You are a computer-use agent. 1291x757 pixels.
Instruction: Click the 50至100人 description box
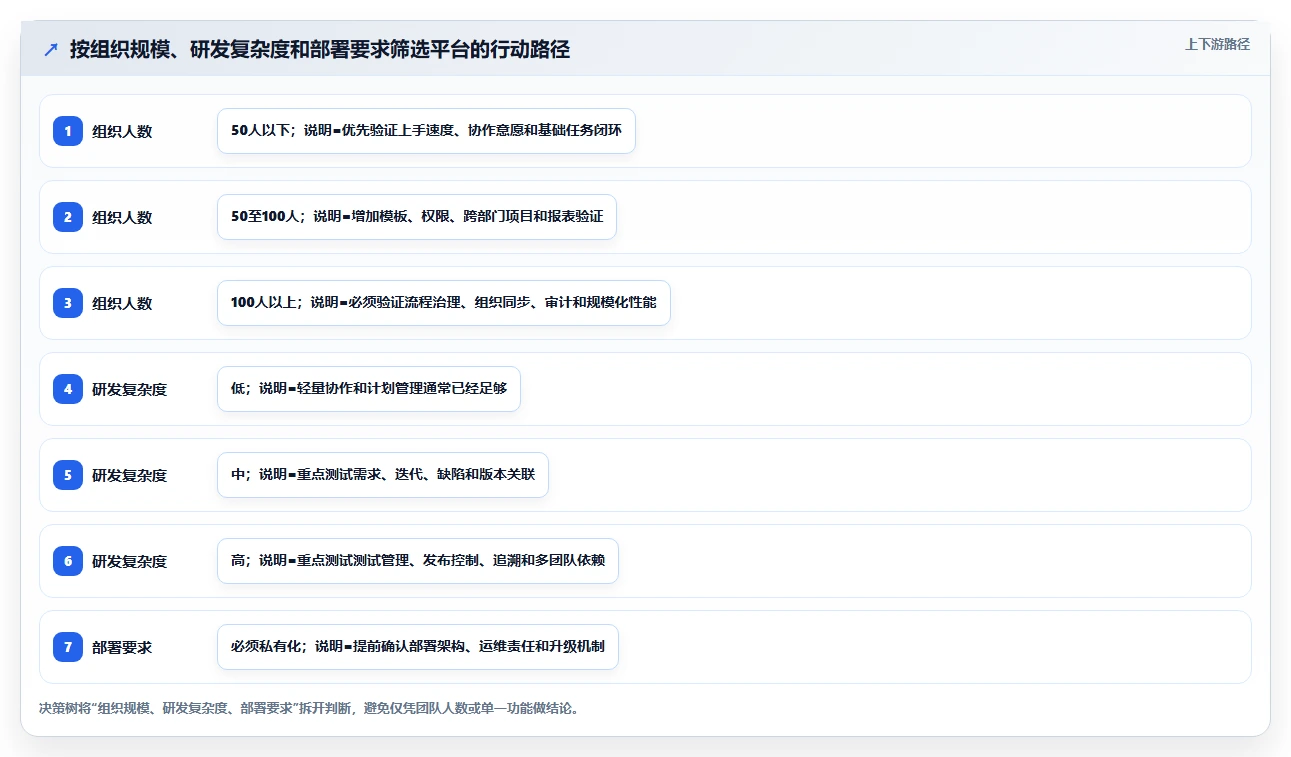tap(417, 217)
